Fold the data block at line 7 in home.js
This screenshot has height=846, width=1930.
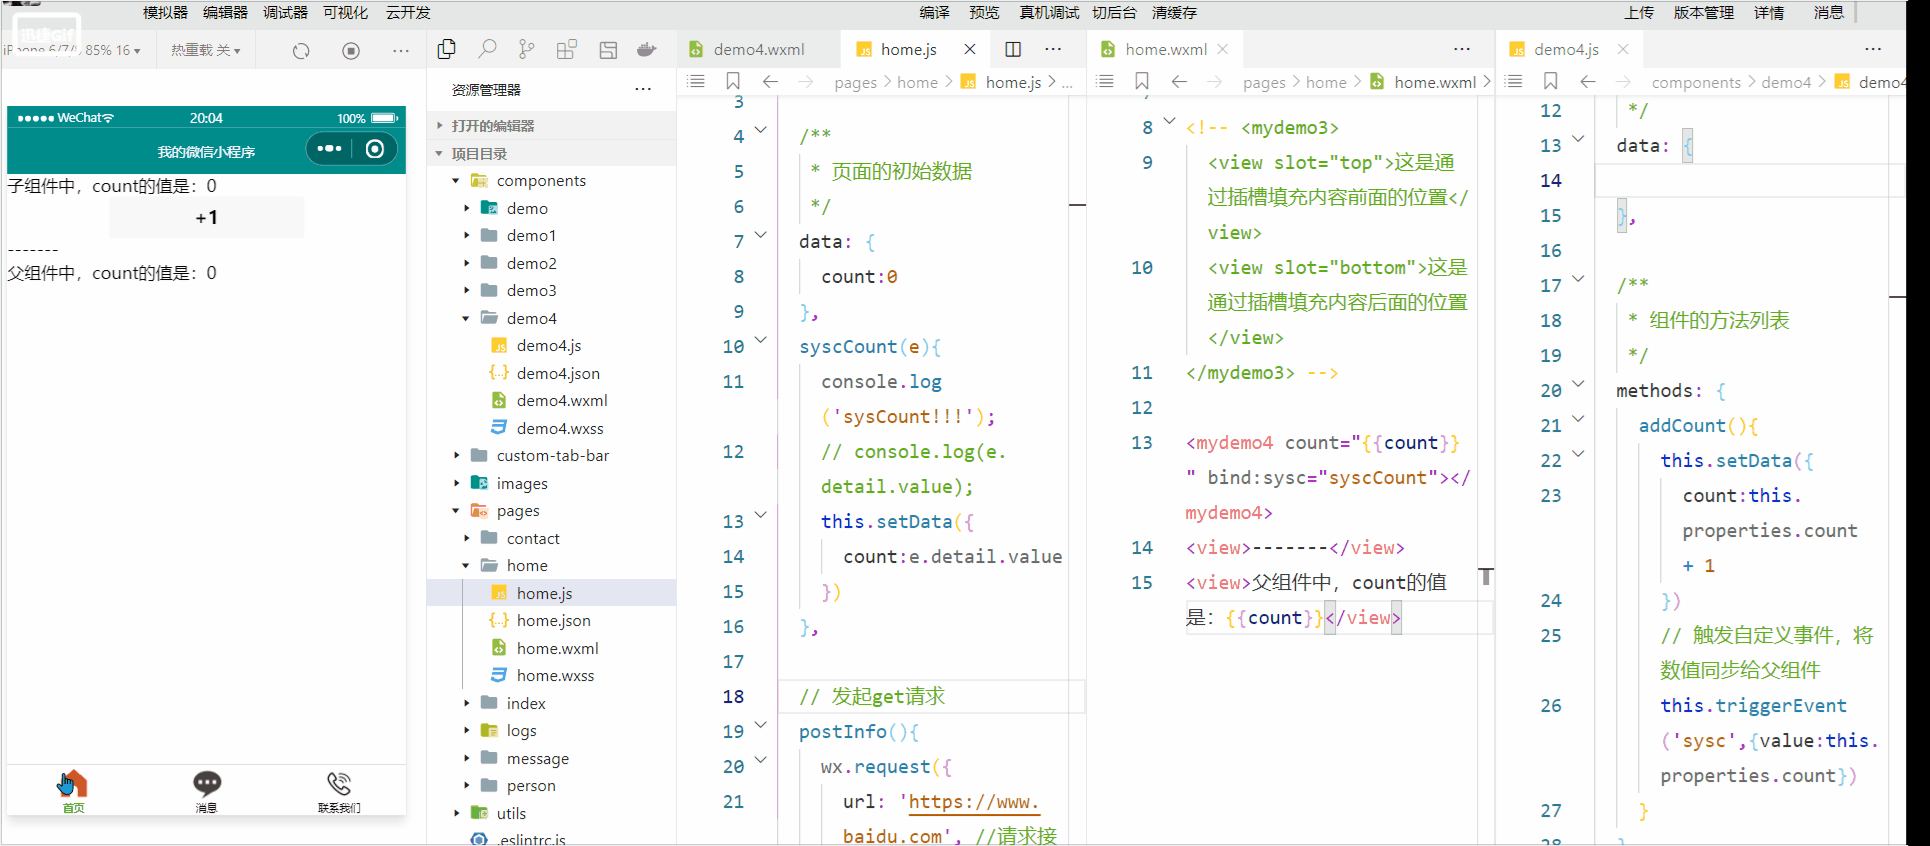coord(760,235)
